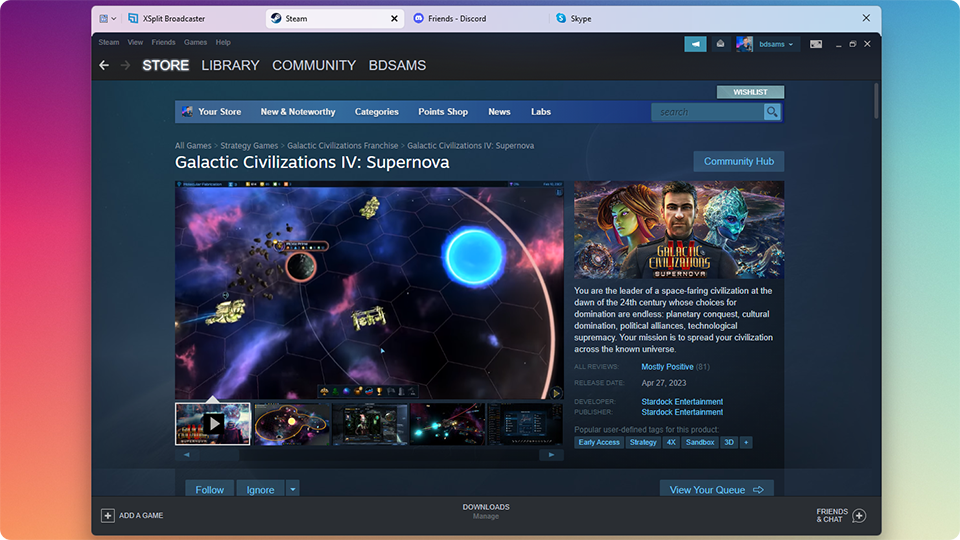Go to the COMMUNITY section

point(314,65)
